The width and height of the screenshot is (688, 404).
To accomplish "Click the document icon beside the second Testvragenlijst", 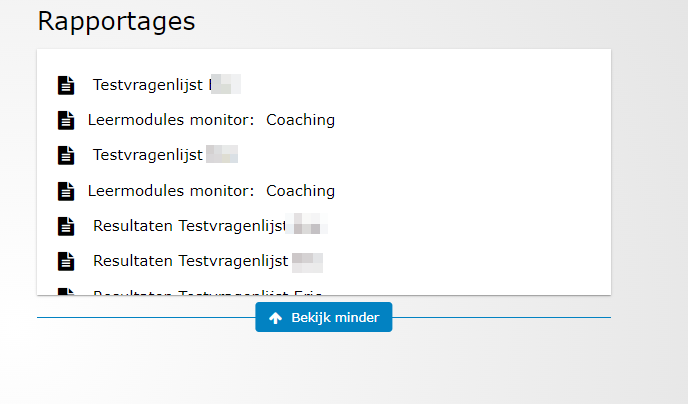I will tap(66, 155).
